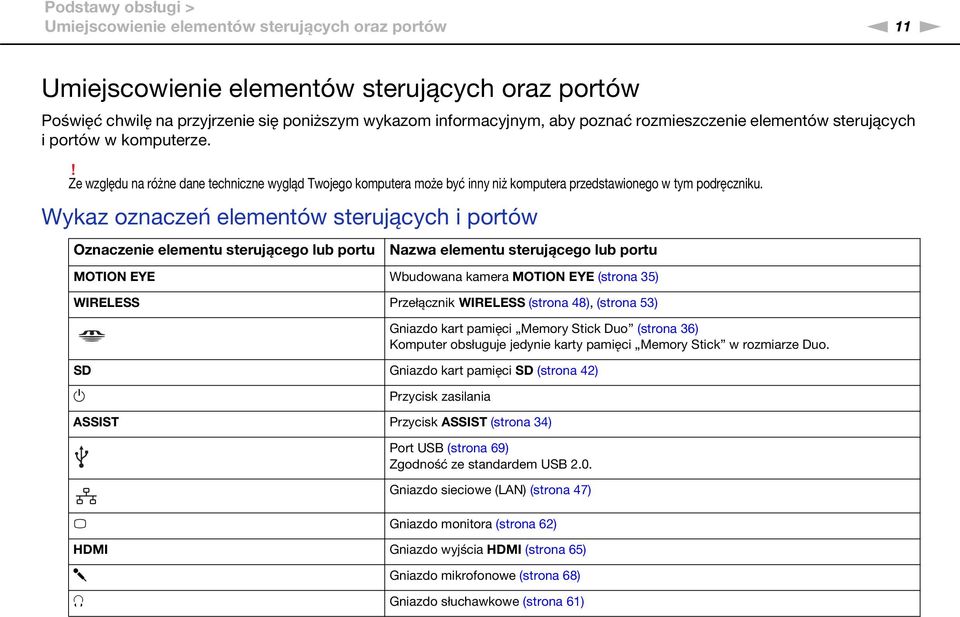Open the breadcrumb 'Umiejscowienie elementów sterujących oraz portów'

pyautogui.click(x=246, y=27)
